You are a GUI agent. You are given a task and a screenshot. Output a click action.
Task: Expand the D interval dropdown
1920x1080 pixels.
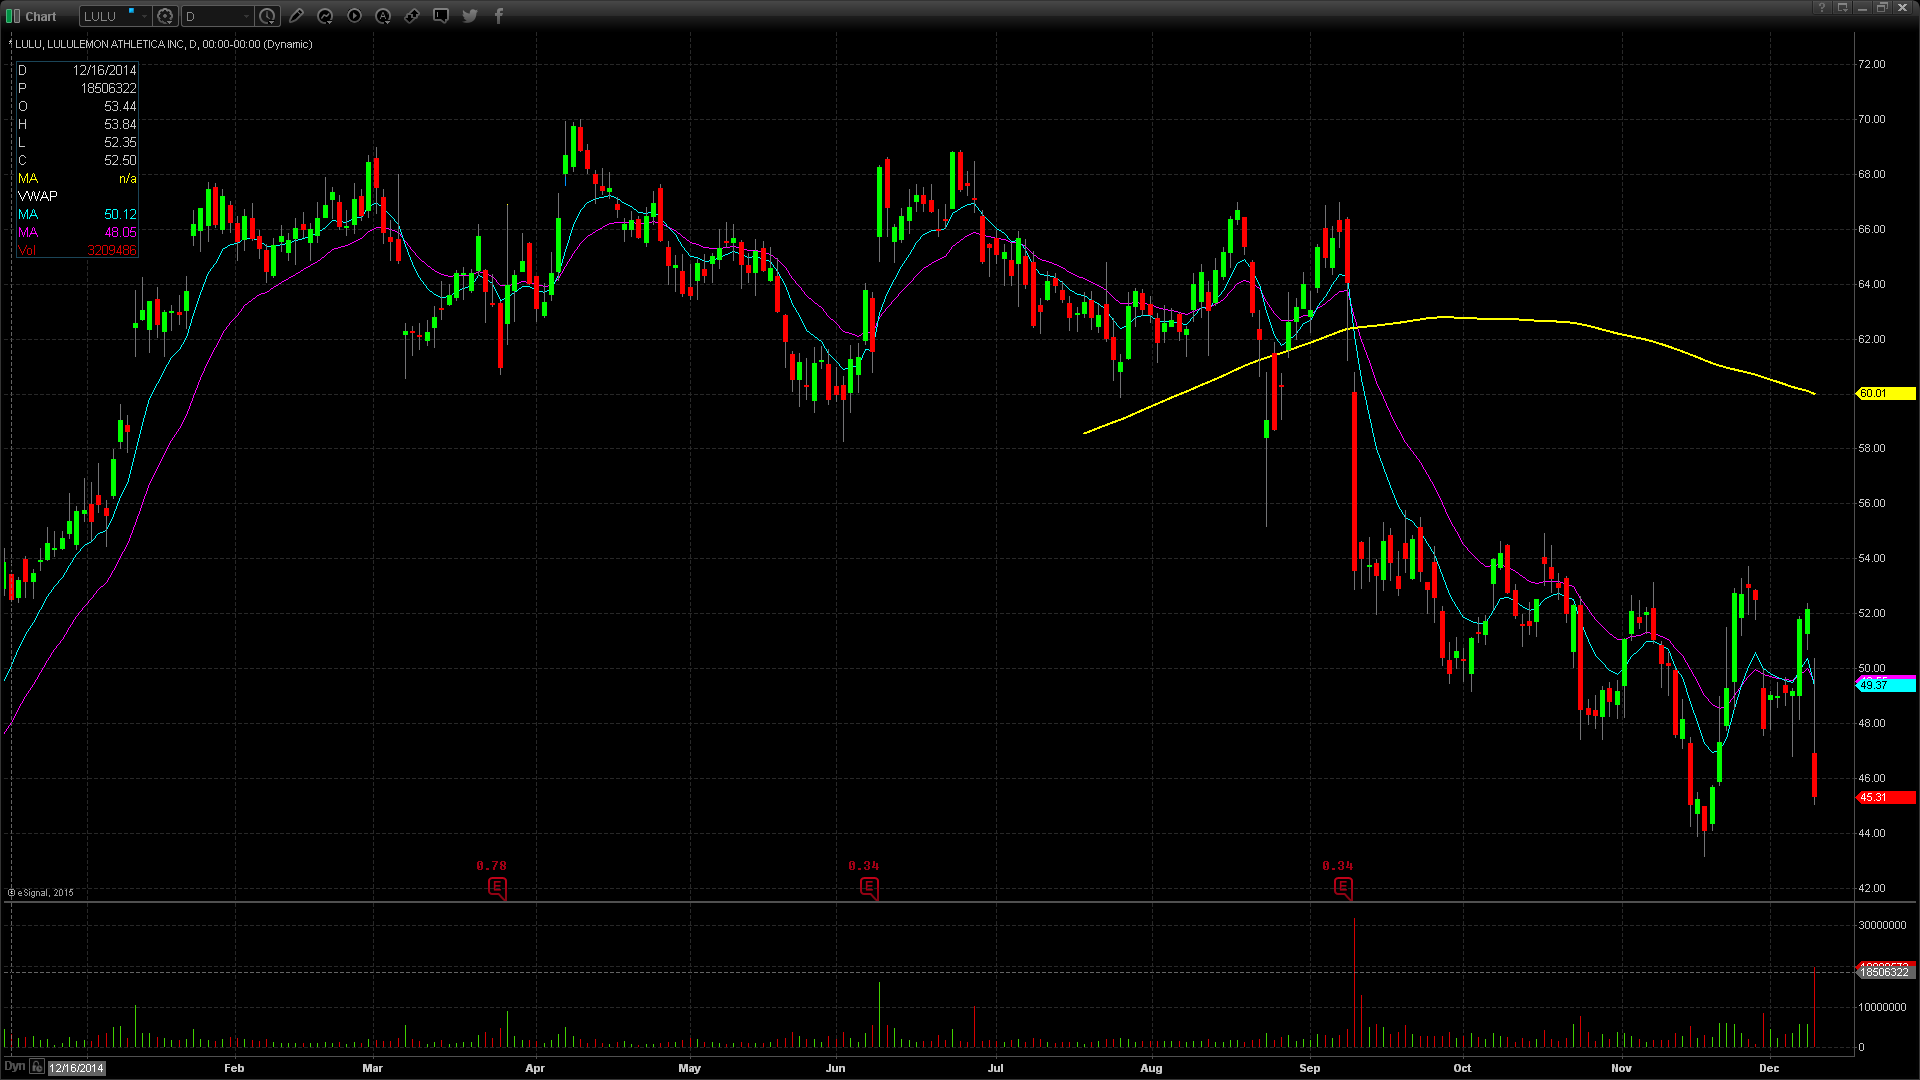coord(246,16)
